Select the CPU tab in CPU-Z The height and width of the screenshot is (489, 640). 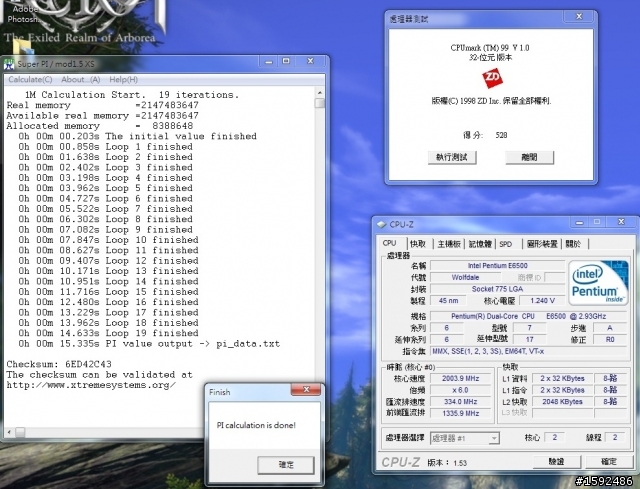(389, 243)
